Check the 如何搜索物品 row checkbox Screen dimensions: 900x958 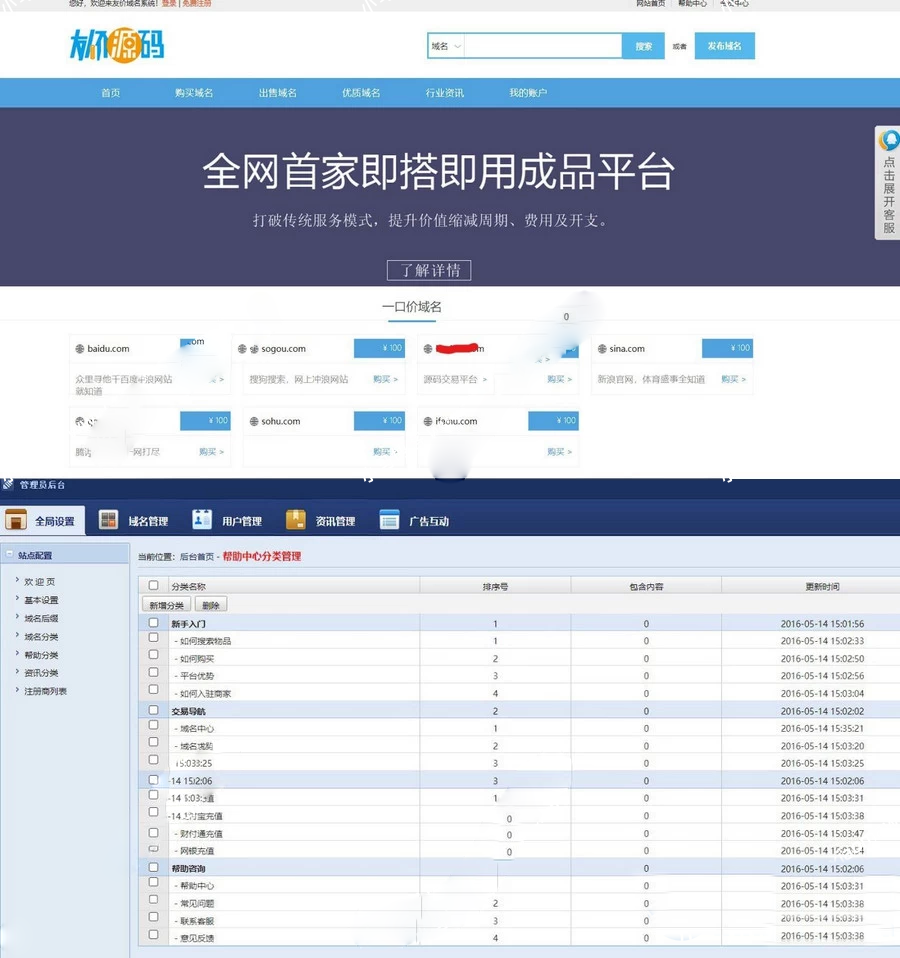[153, 637]
